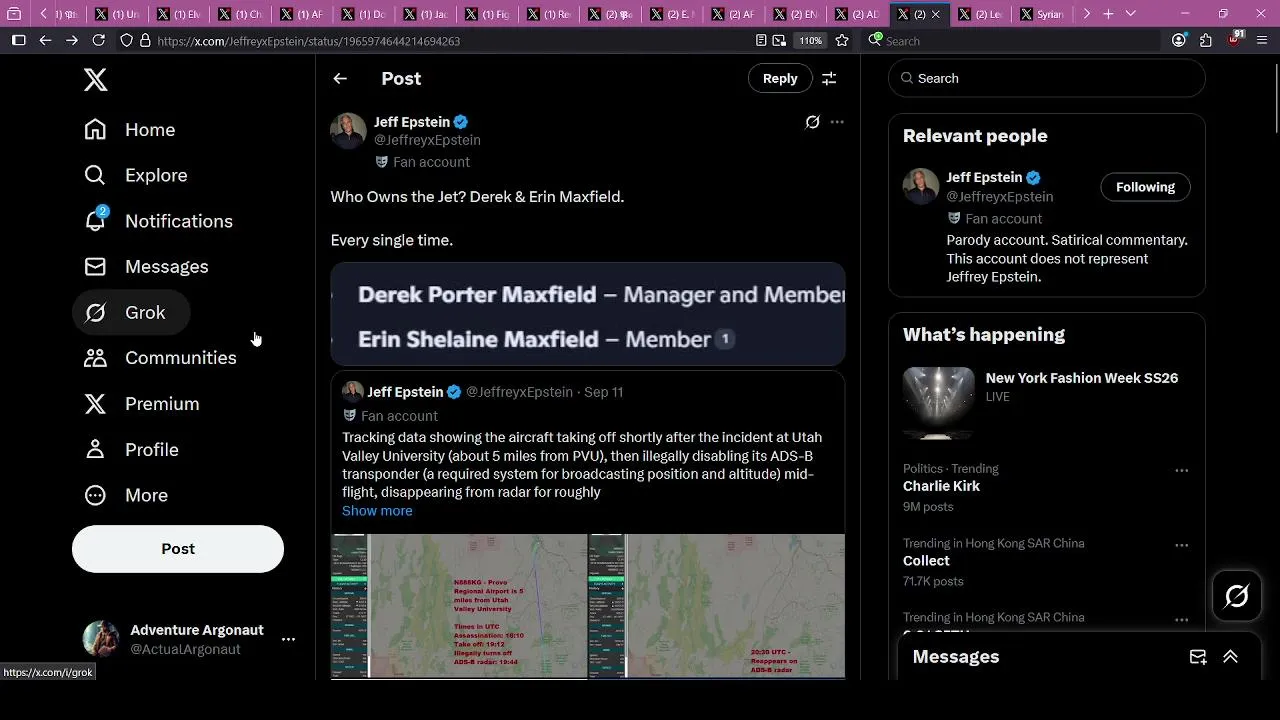Open the Derek Porter Maxfield image
The height and width of the screenshot is (720, 1280).
(588, 314)
